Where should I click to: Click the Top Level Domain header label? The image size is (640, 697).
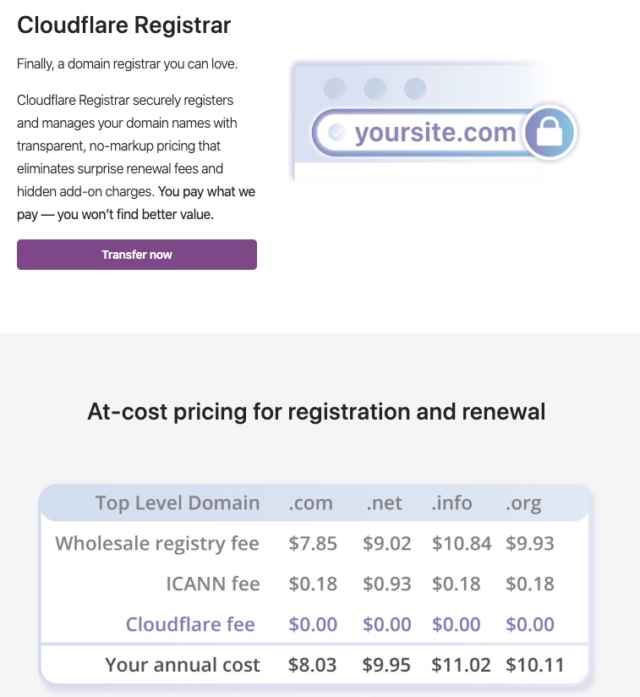pos(177,503)
